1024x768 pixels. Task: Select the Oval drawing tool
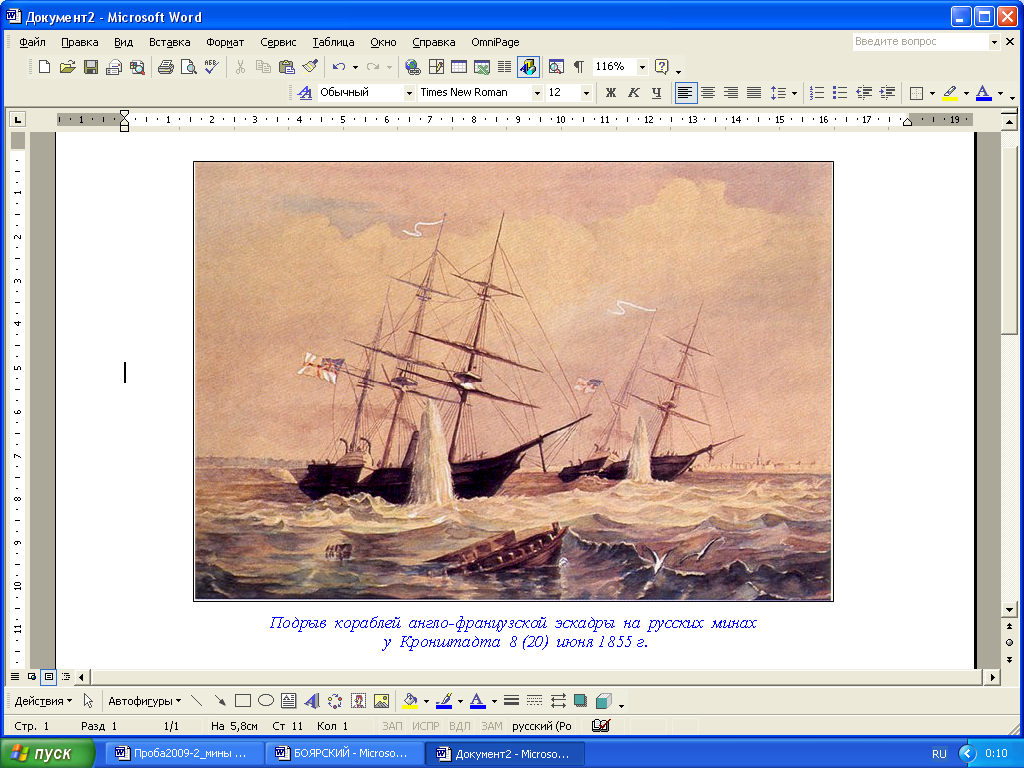click(x=266, y=701)
